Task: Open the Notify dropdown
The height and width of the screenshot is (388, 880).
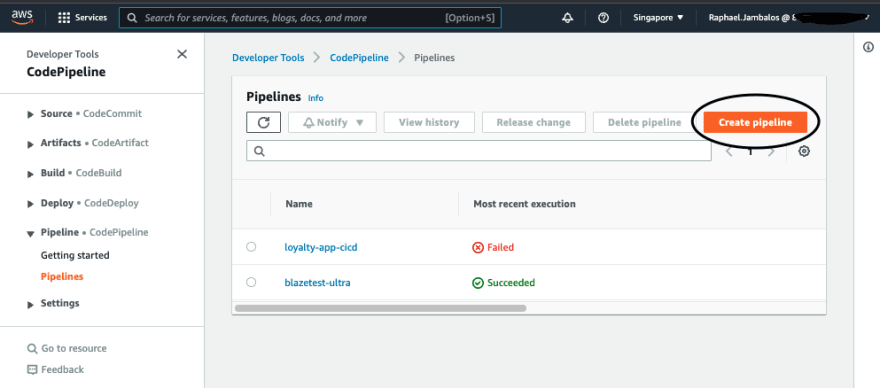Action: [x=332, y=122]
